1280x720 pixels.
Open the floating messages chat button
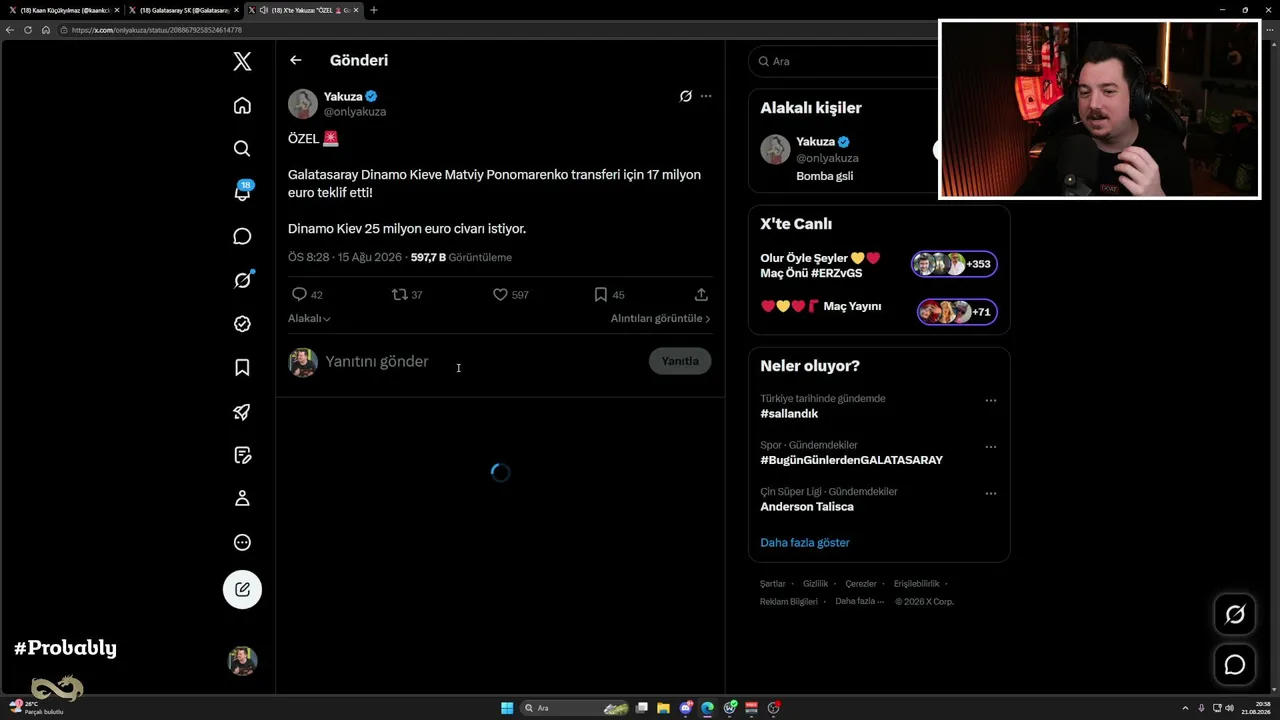[x=1235, y=665]
